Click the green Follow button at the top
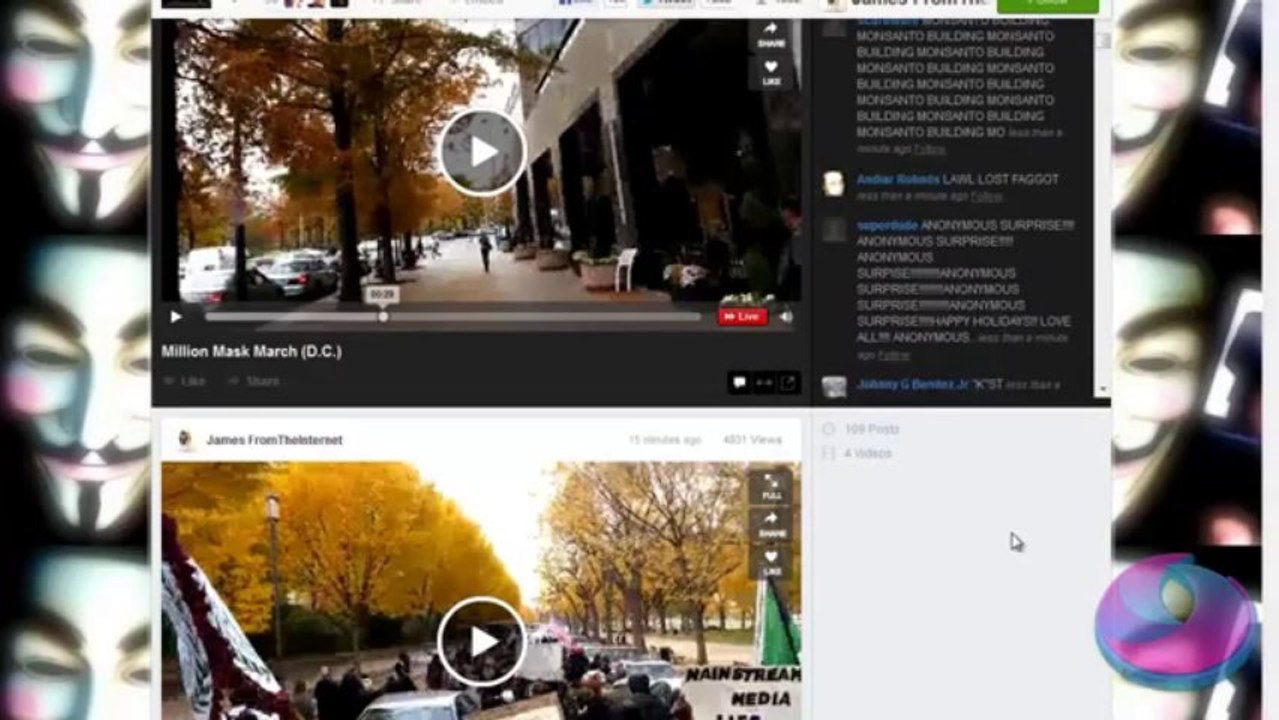The height and width of the screenshot is (720, 1279). click(1047, 5)
